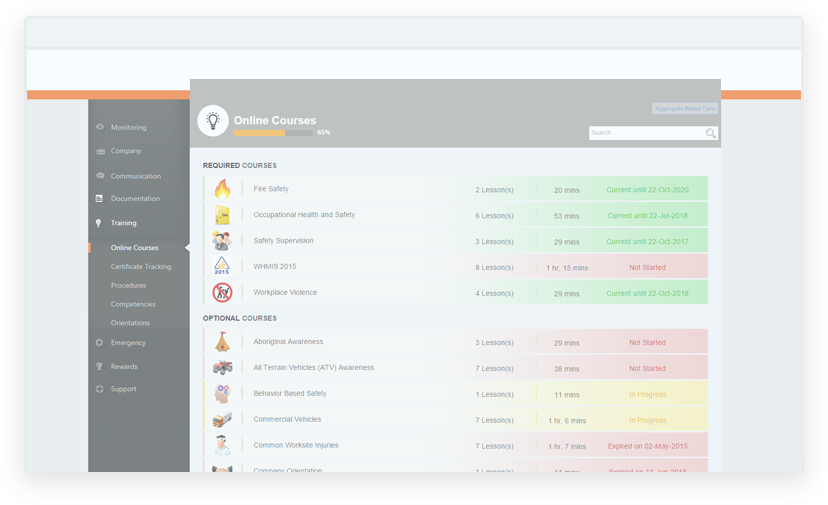This screenshot has width=828, height=505.
Task: Click the Communication speech bubble icon
Action: 100,176
